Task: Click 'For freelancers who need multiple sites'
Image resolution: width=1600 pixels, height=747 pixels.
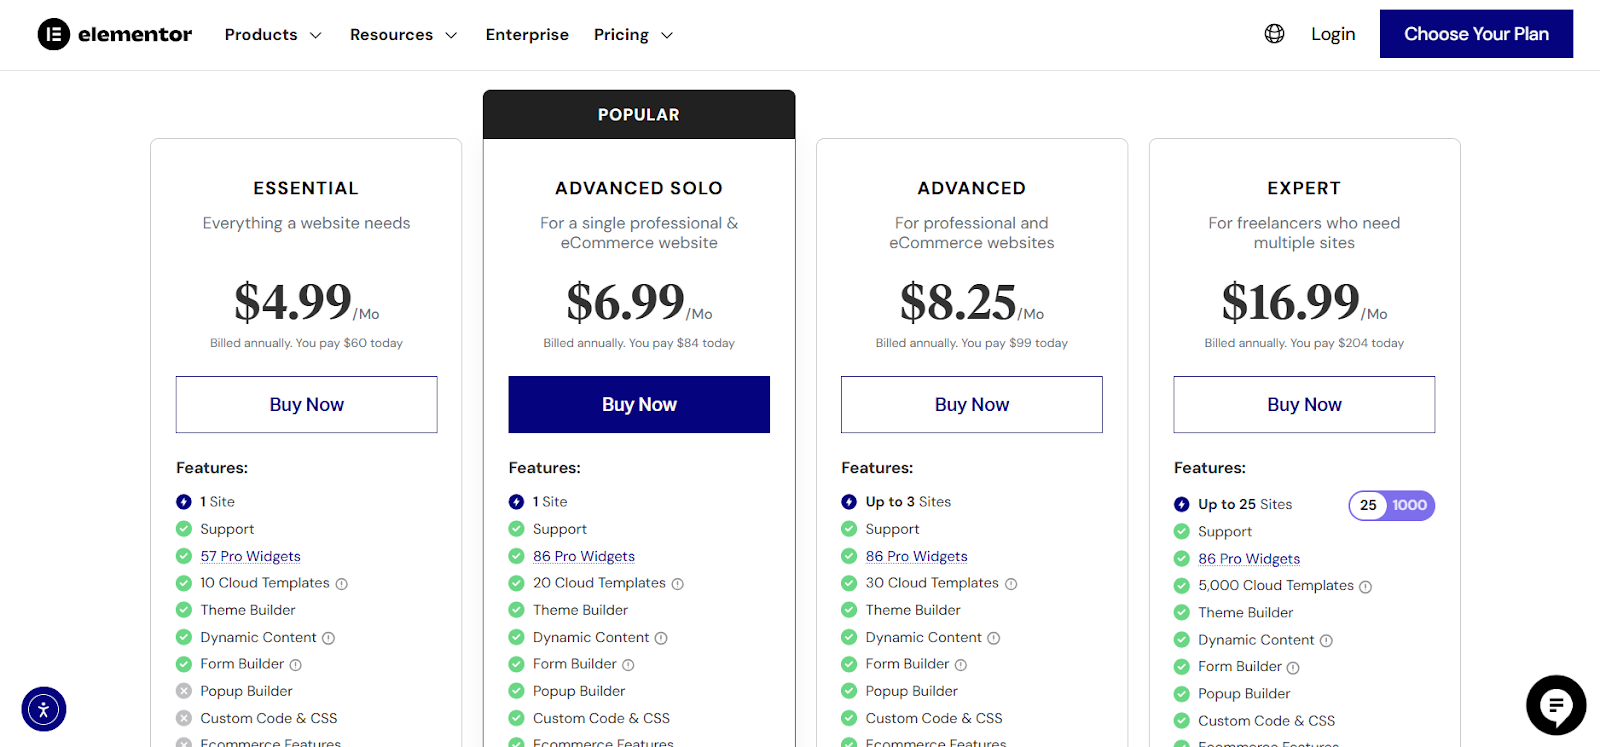Action: (1304, 233)
